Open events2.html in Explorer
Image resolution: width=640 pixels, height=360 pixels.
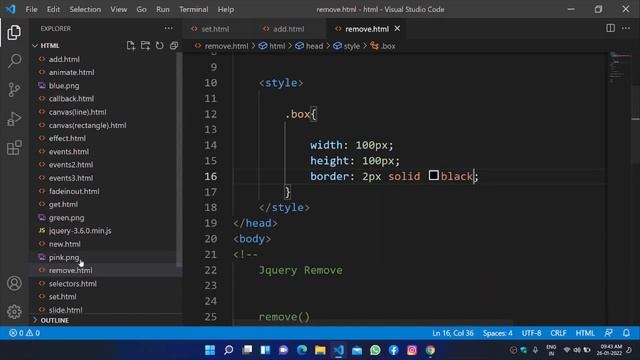(71, 164)
